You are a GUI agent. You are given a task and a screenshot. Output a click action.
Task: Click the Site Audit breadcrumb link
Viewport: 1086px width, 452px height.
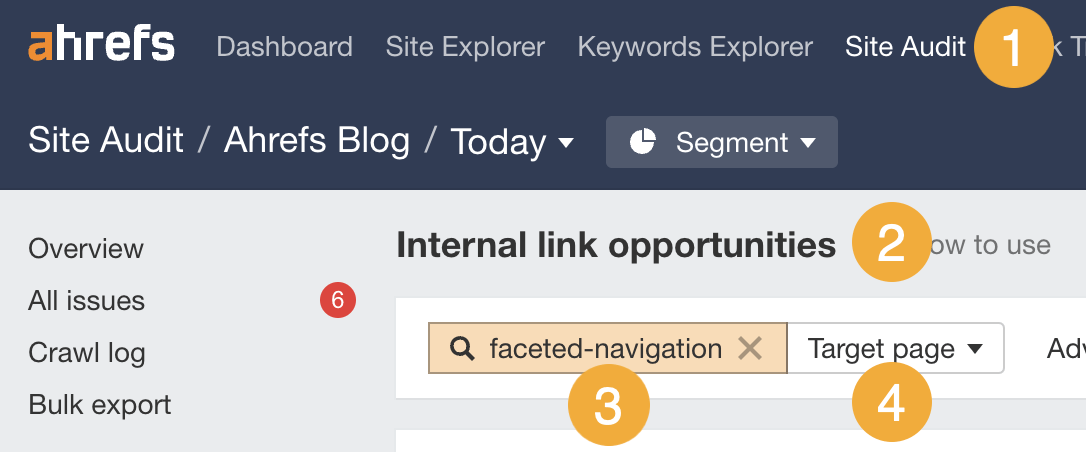click(106, 141)
